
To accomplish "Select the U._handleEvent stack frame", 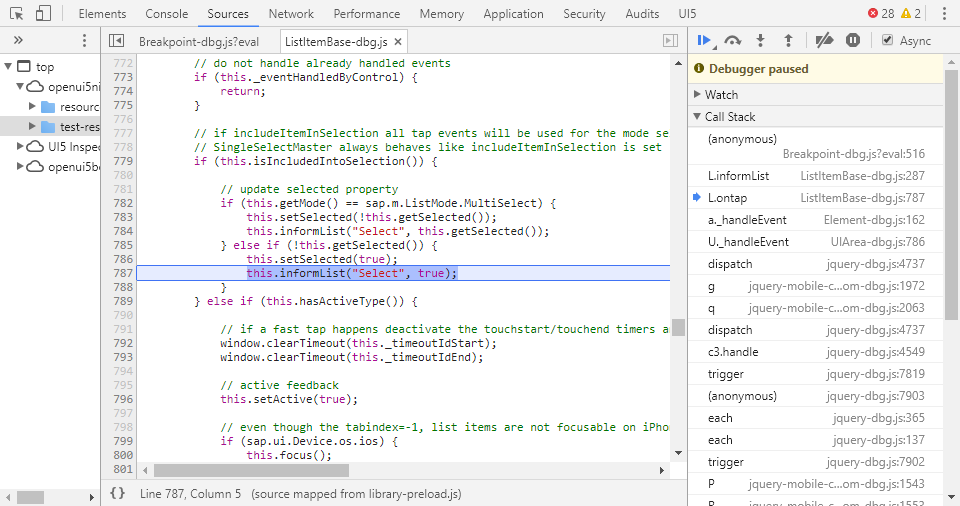I will click(816, 242).
